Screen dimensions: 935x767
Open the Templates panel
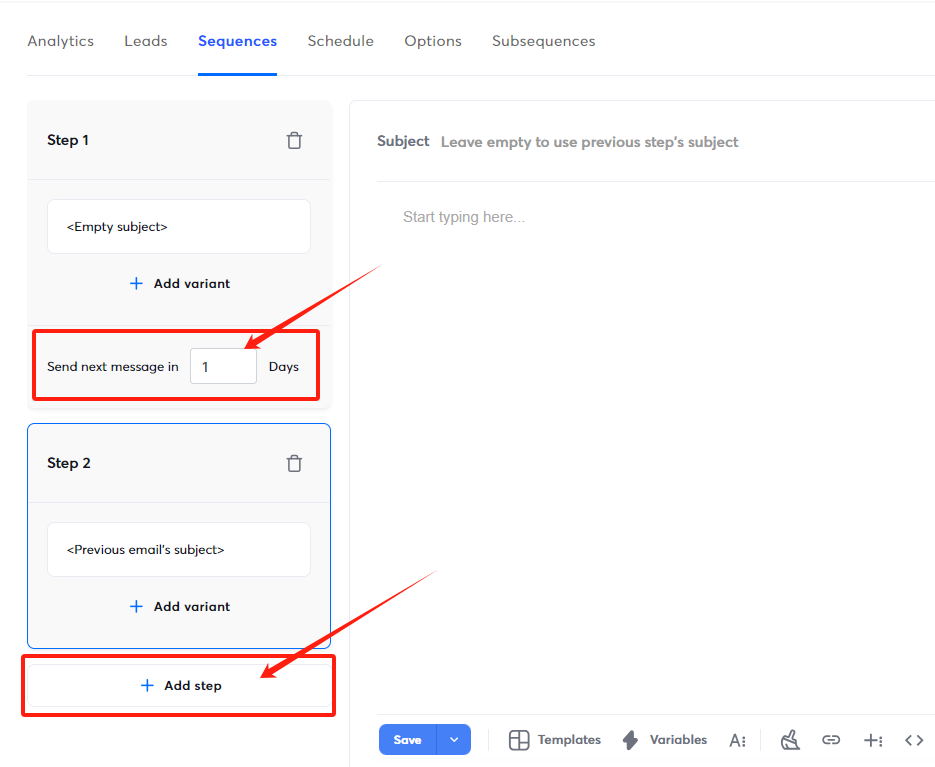tap(554, 740)
